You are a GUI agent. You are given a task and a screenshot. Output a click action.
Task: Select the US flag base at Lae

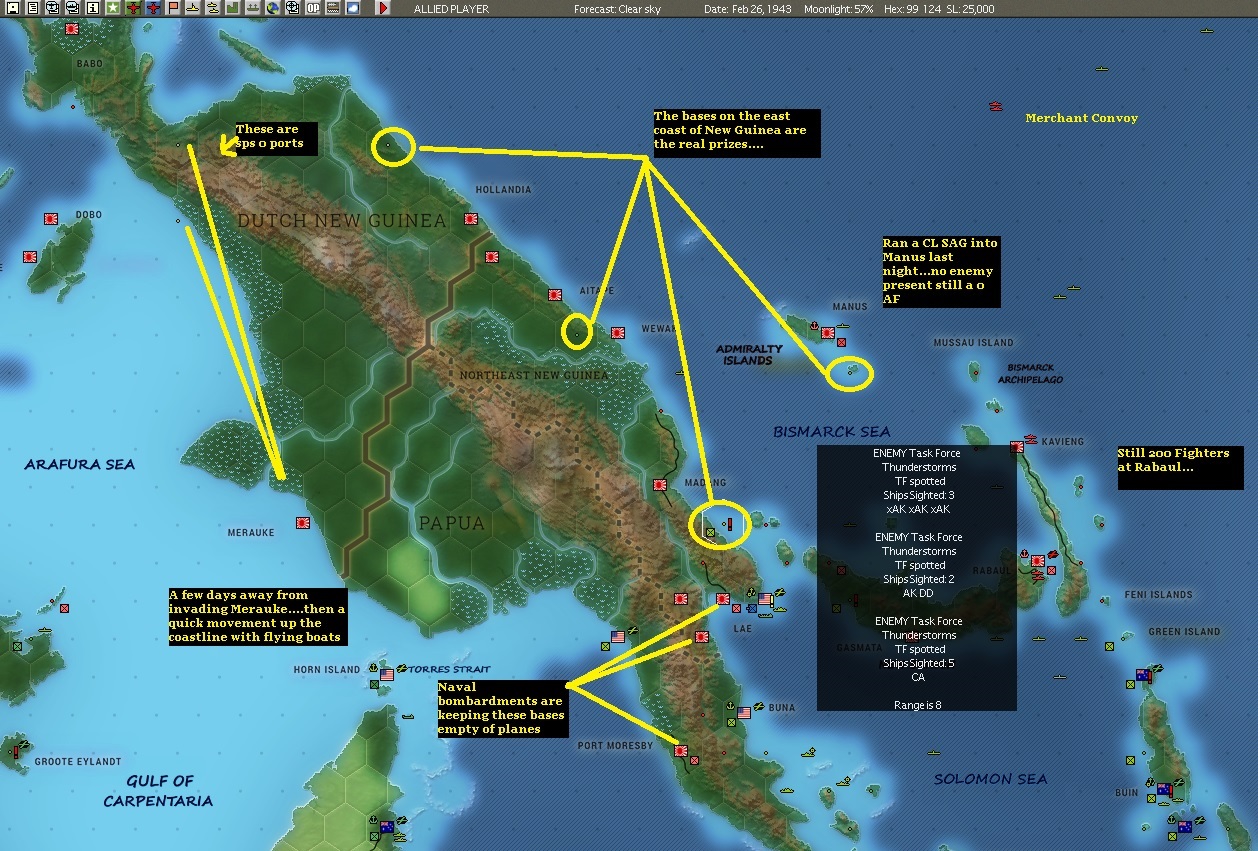click(766, 599)
